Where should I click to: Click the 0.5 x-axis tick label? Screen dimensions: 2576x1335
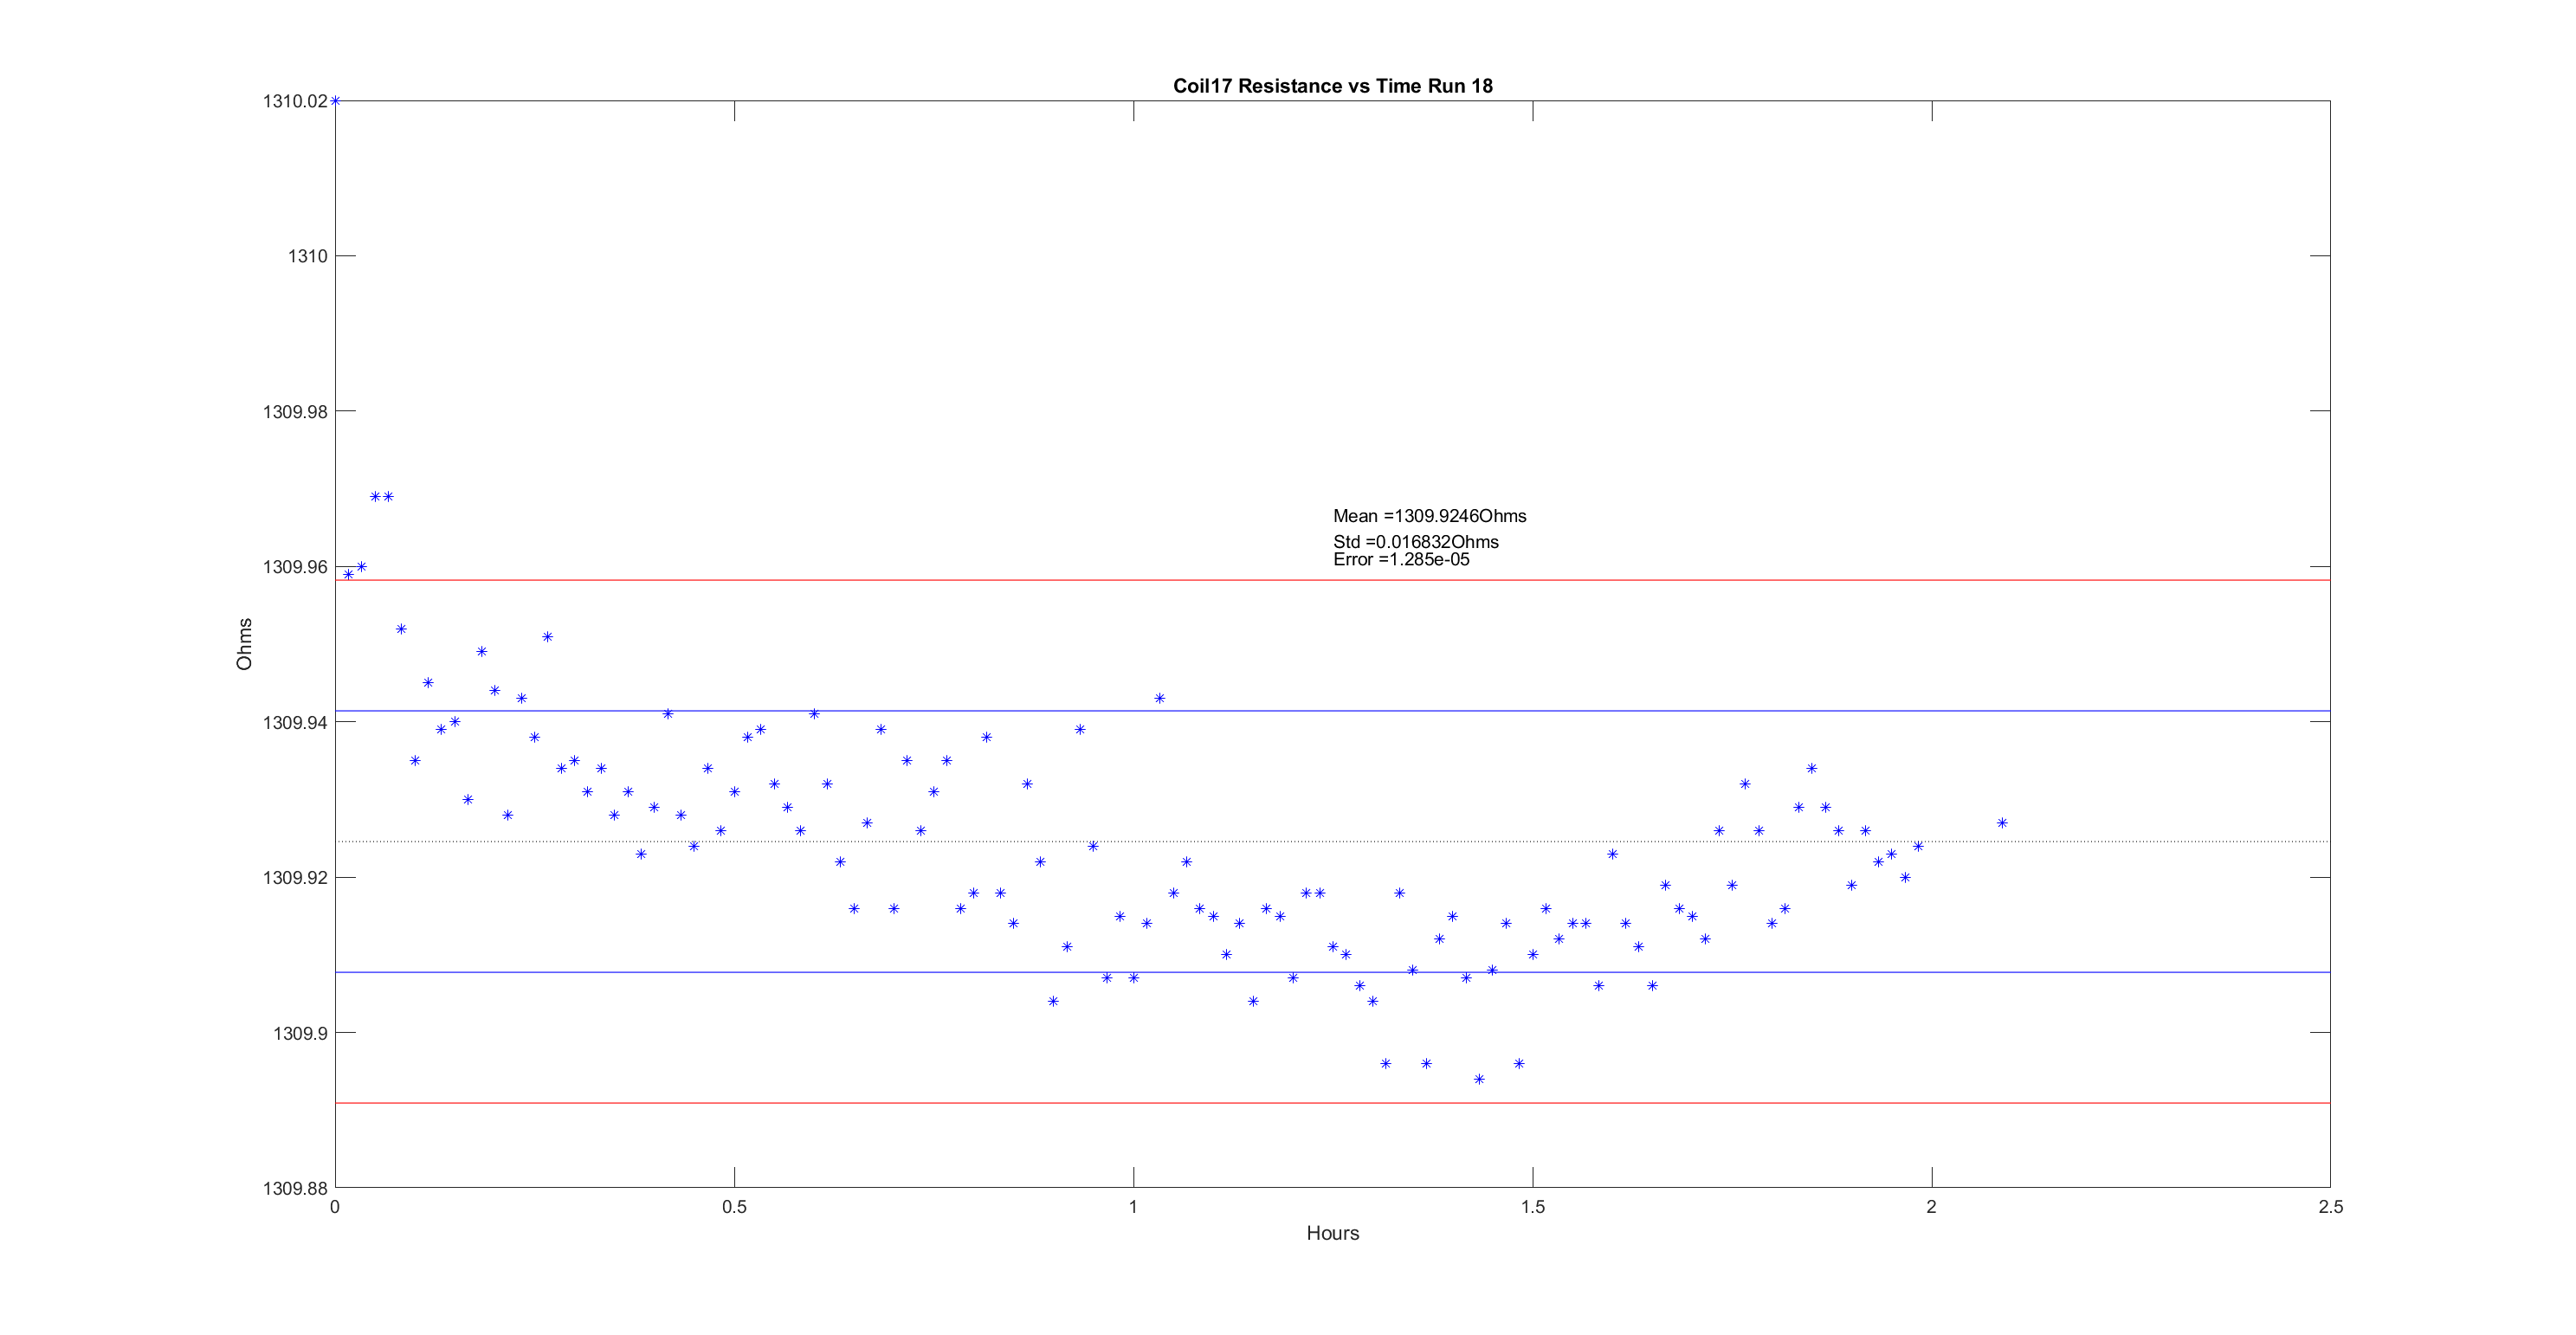click(x=734, y=1207)
